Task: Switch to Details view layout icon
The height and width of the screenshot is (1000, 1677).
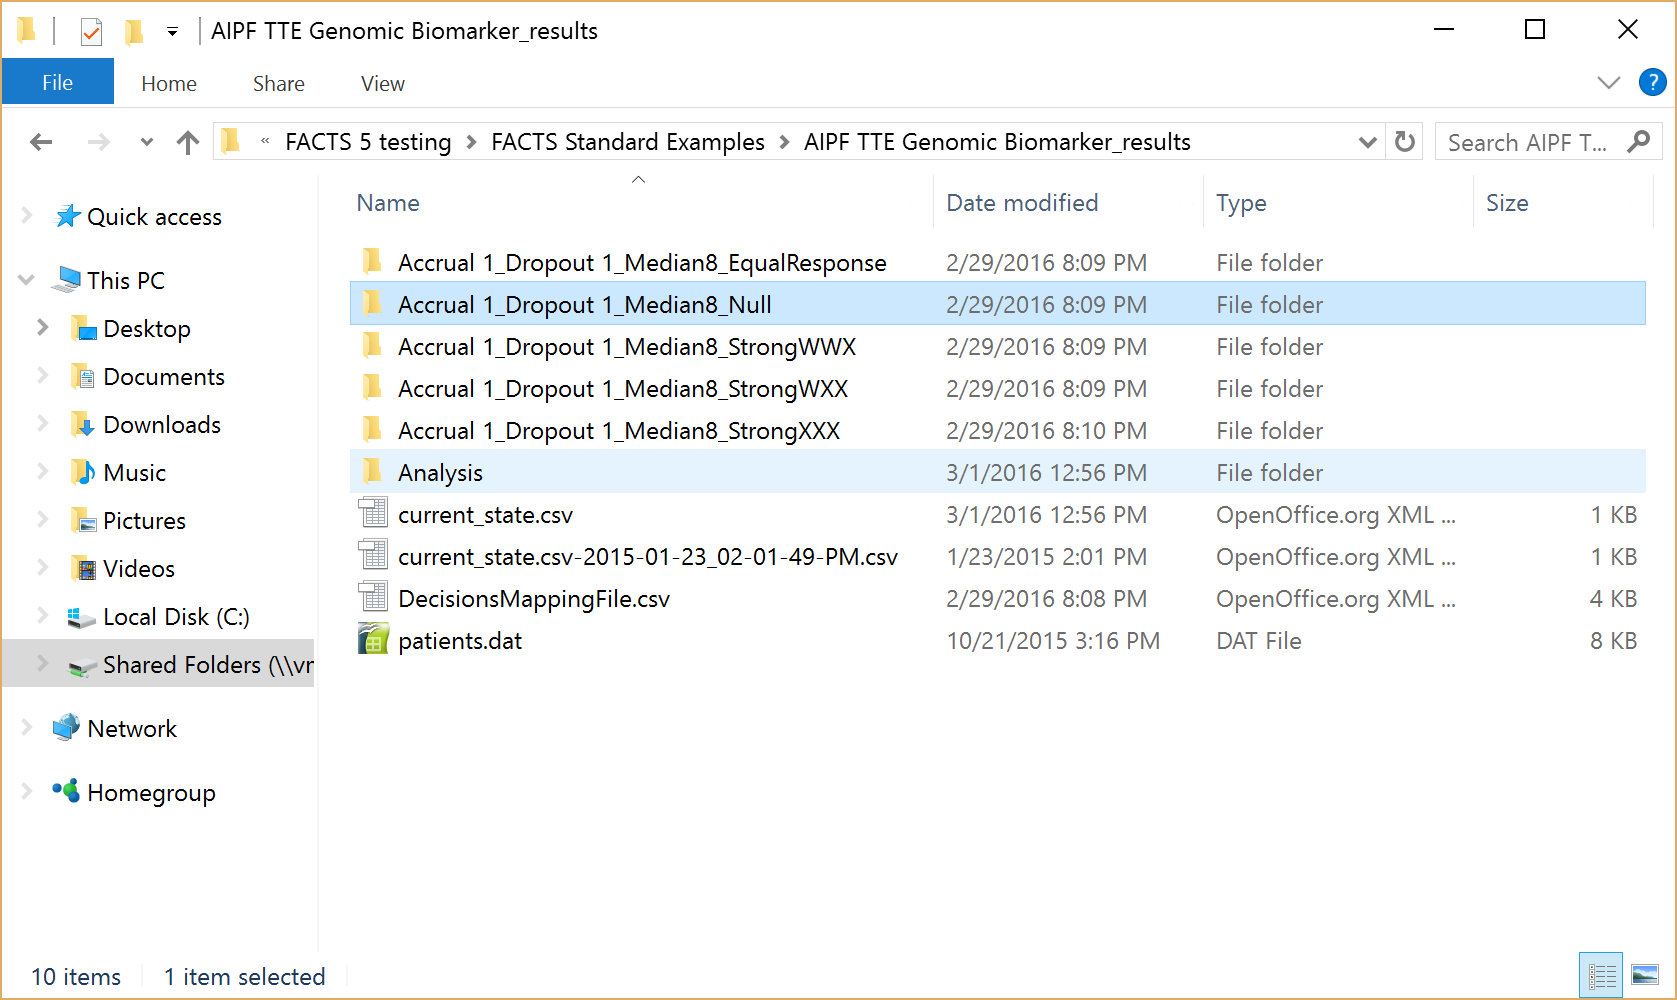Action: 1602,975
